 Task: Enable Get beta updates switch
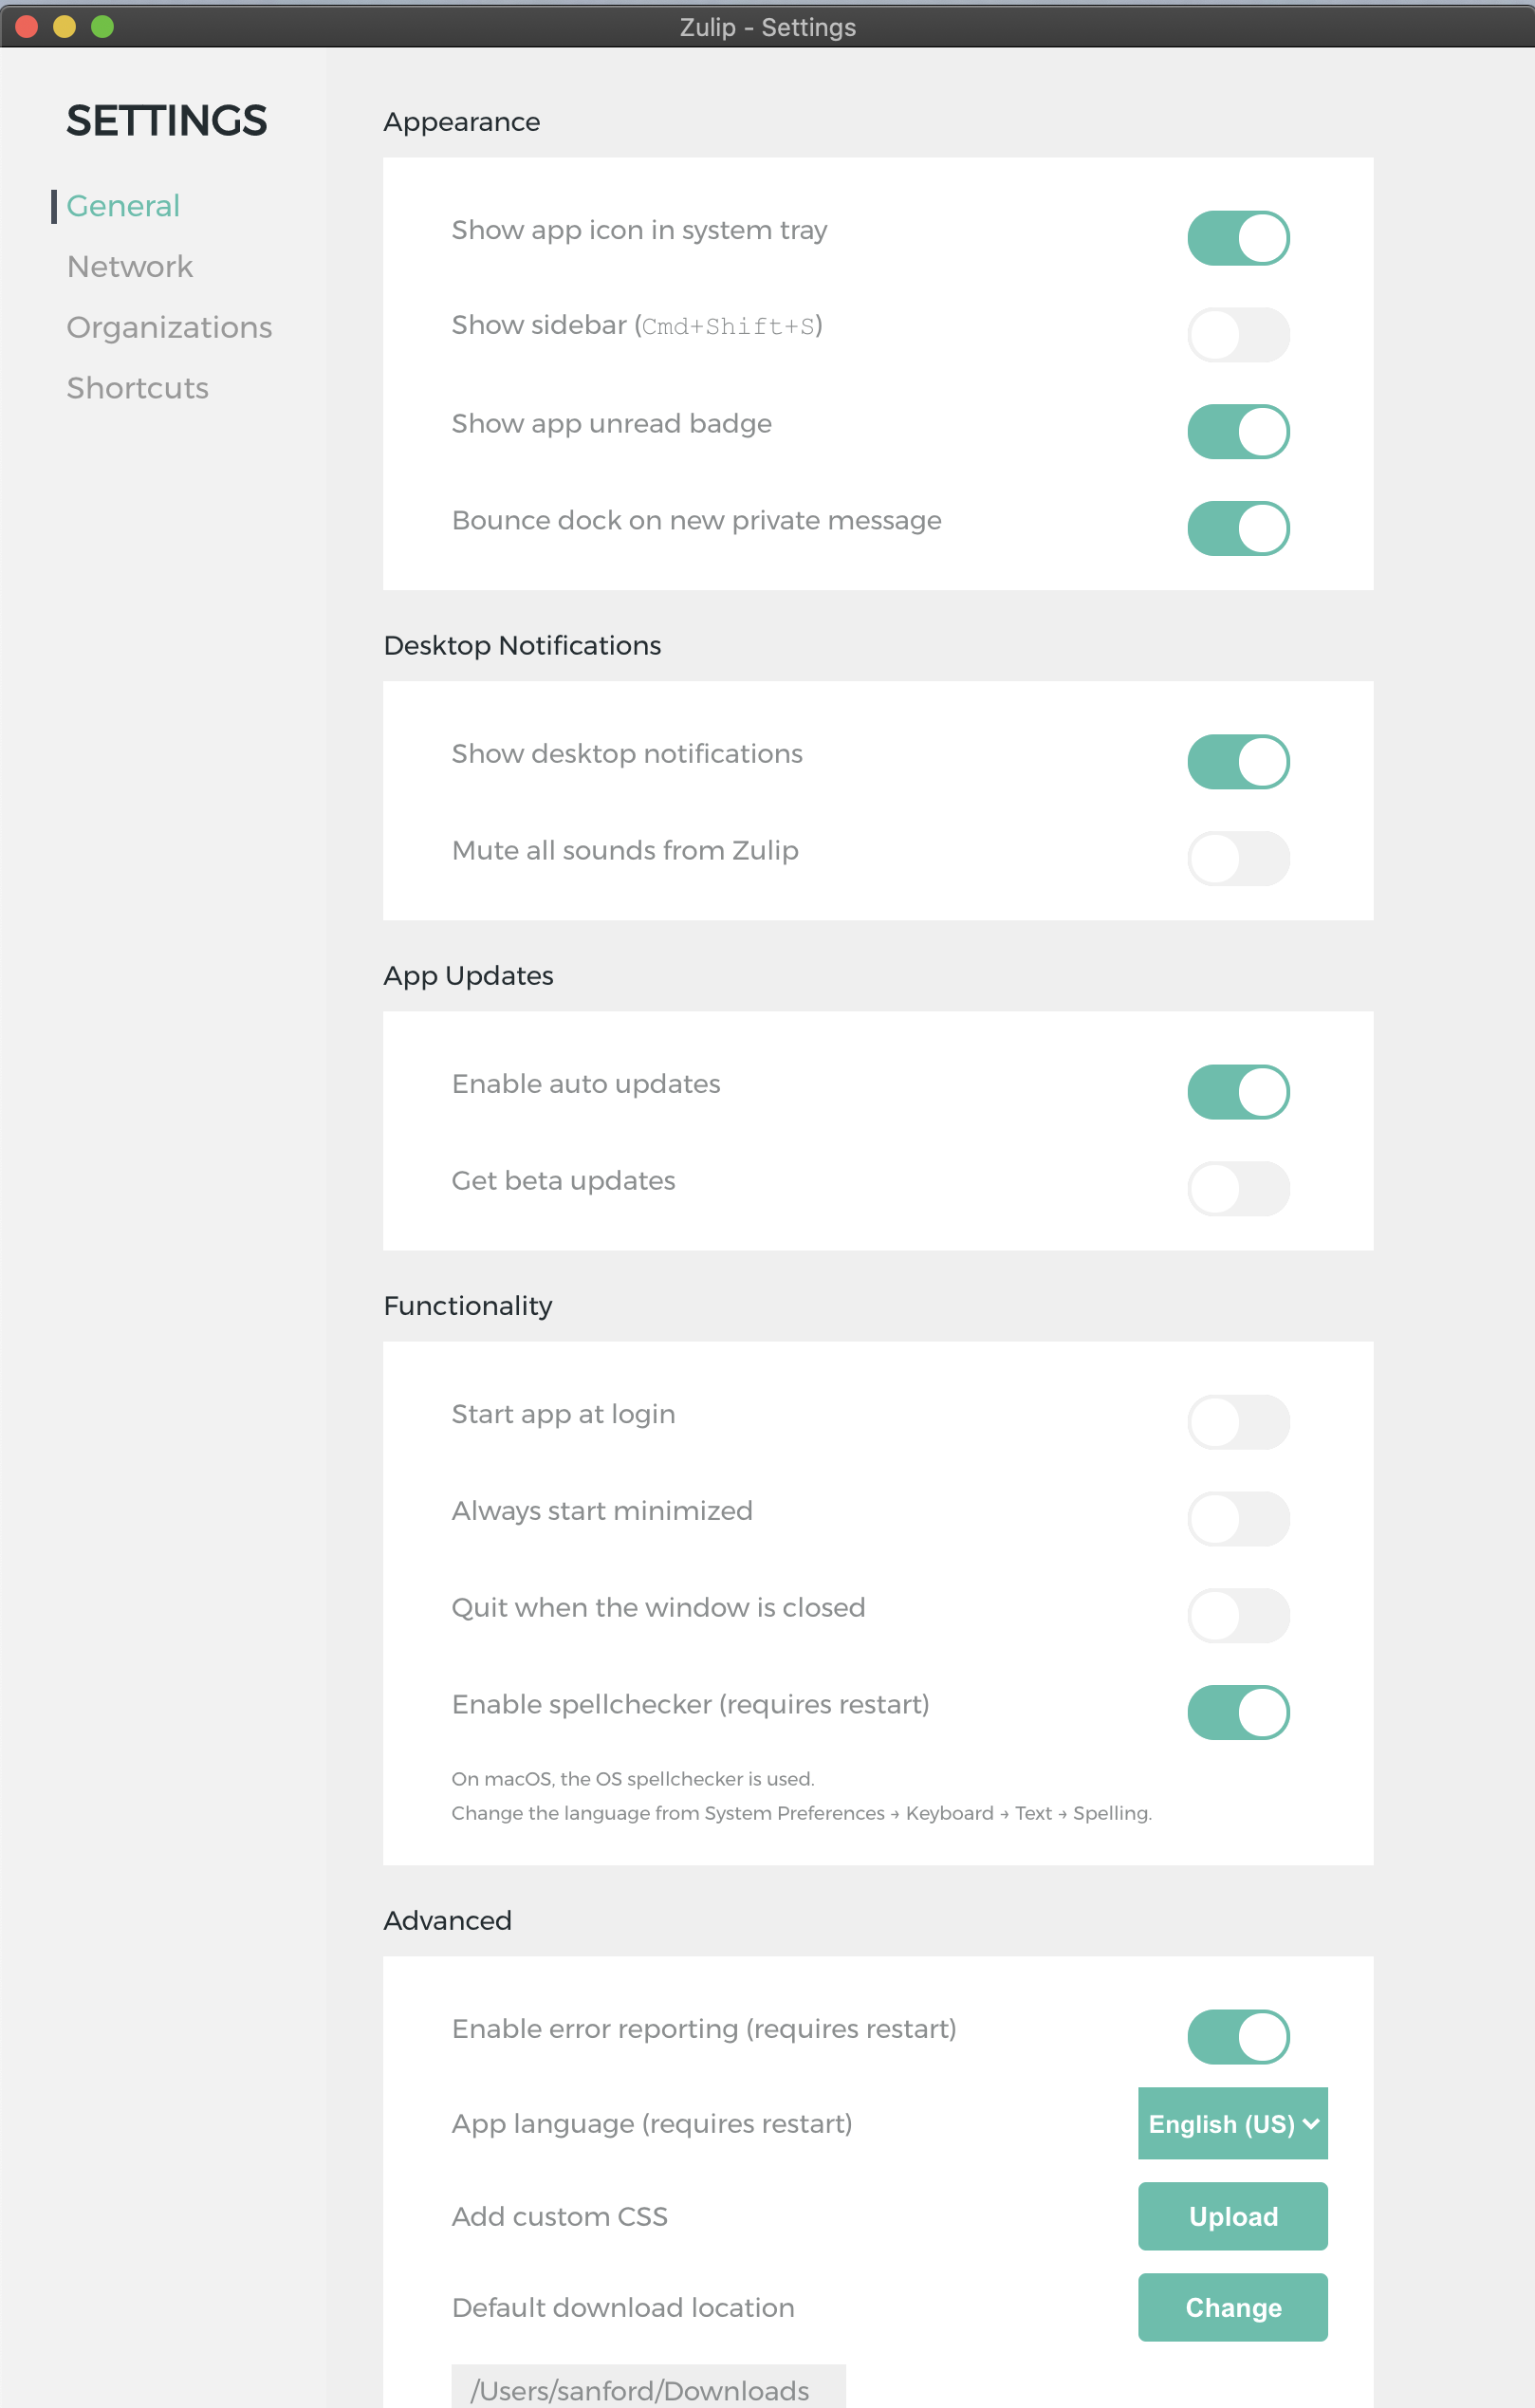click(x=1238, y=1189)
